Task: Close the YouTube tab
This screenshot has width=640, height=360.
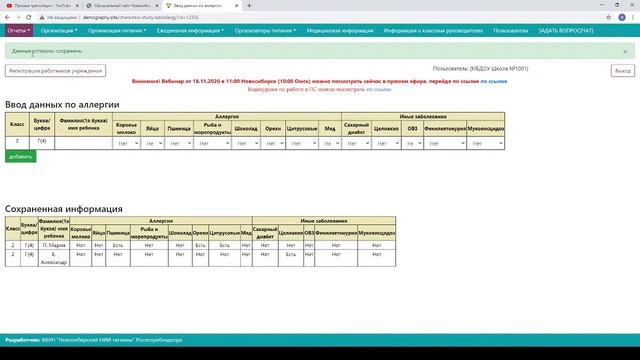Action: (x=77, y=6)
